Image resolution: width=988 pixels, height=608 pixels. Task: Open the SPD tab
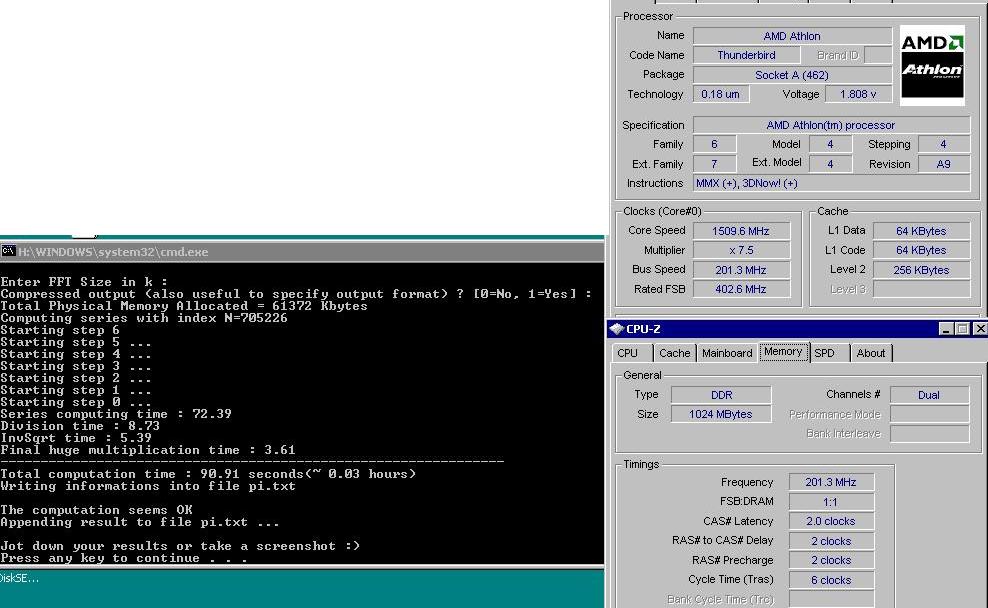tap(824, 353)
